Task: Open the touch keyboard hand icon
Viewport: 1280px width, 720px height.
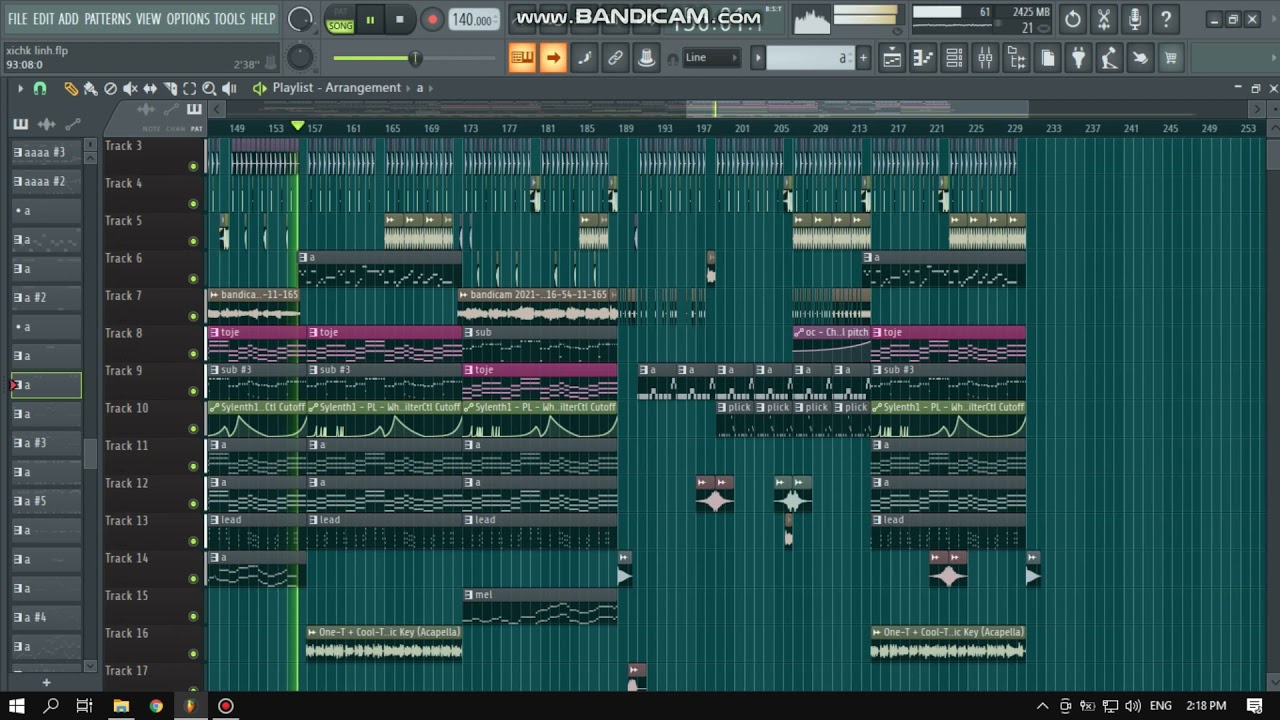Action: pyautogui.click(x=1140, y=58)
